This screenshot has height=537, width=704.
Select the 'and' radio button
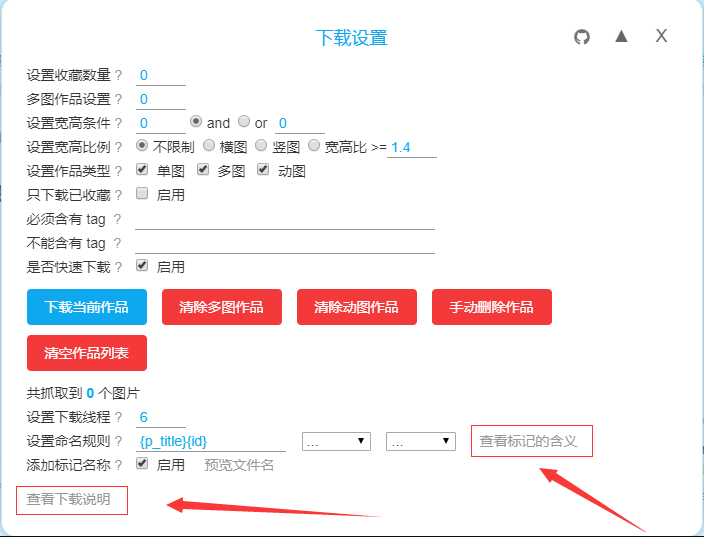coord(196,121)
